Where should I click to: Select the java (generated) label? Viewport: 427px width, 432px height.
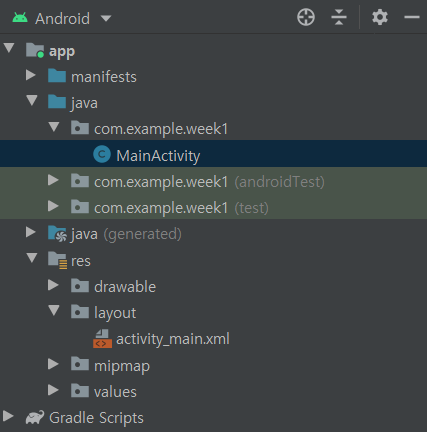point(126,235)
